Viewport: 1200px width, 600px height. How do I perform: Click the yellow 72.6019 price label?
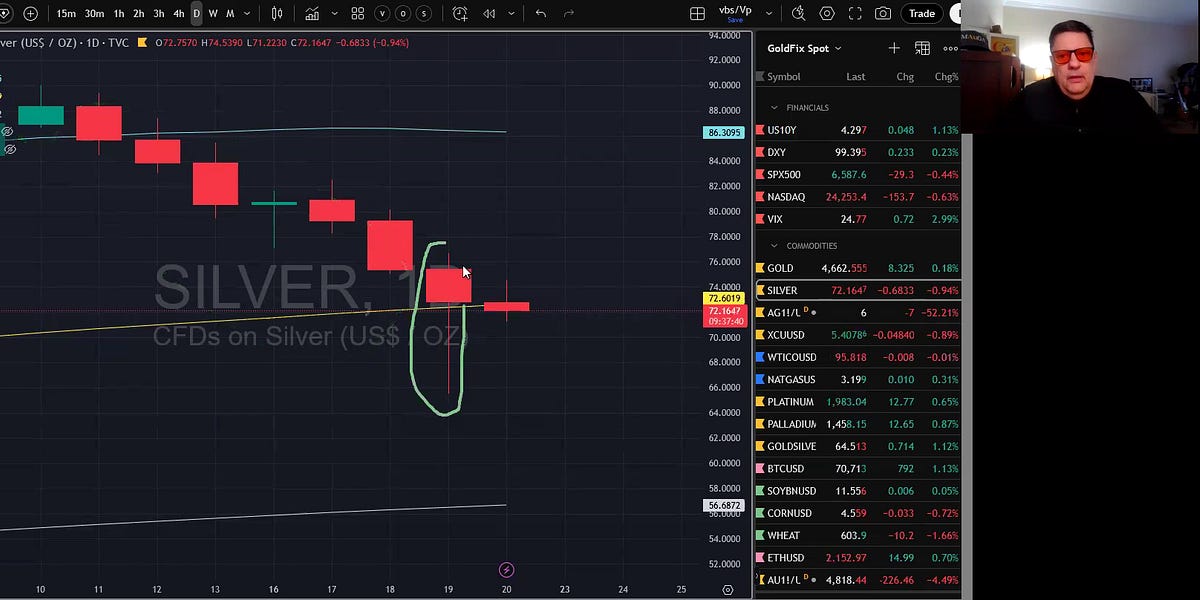coord(724,298)
